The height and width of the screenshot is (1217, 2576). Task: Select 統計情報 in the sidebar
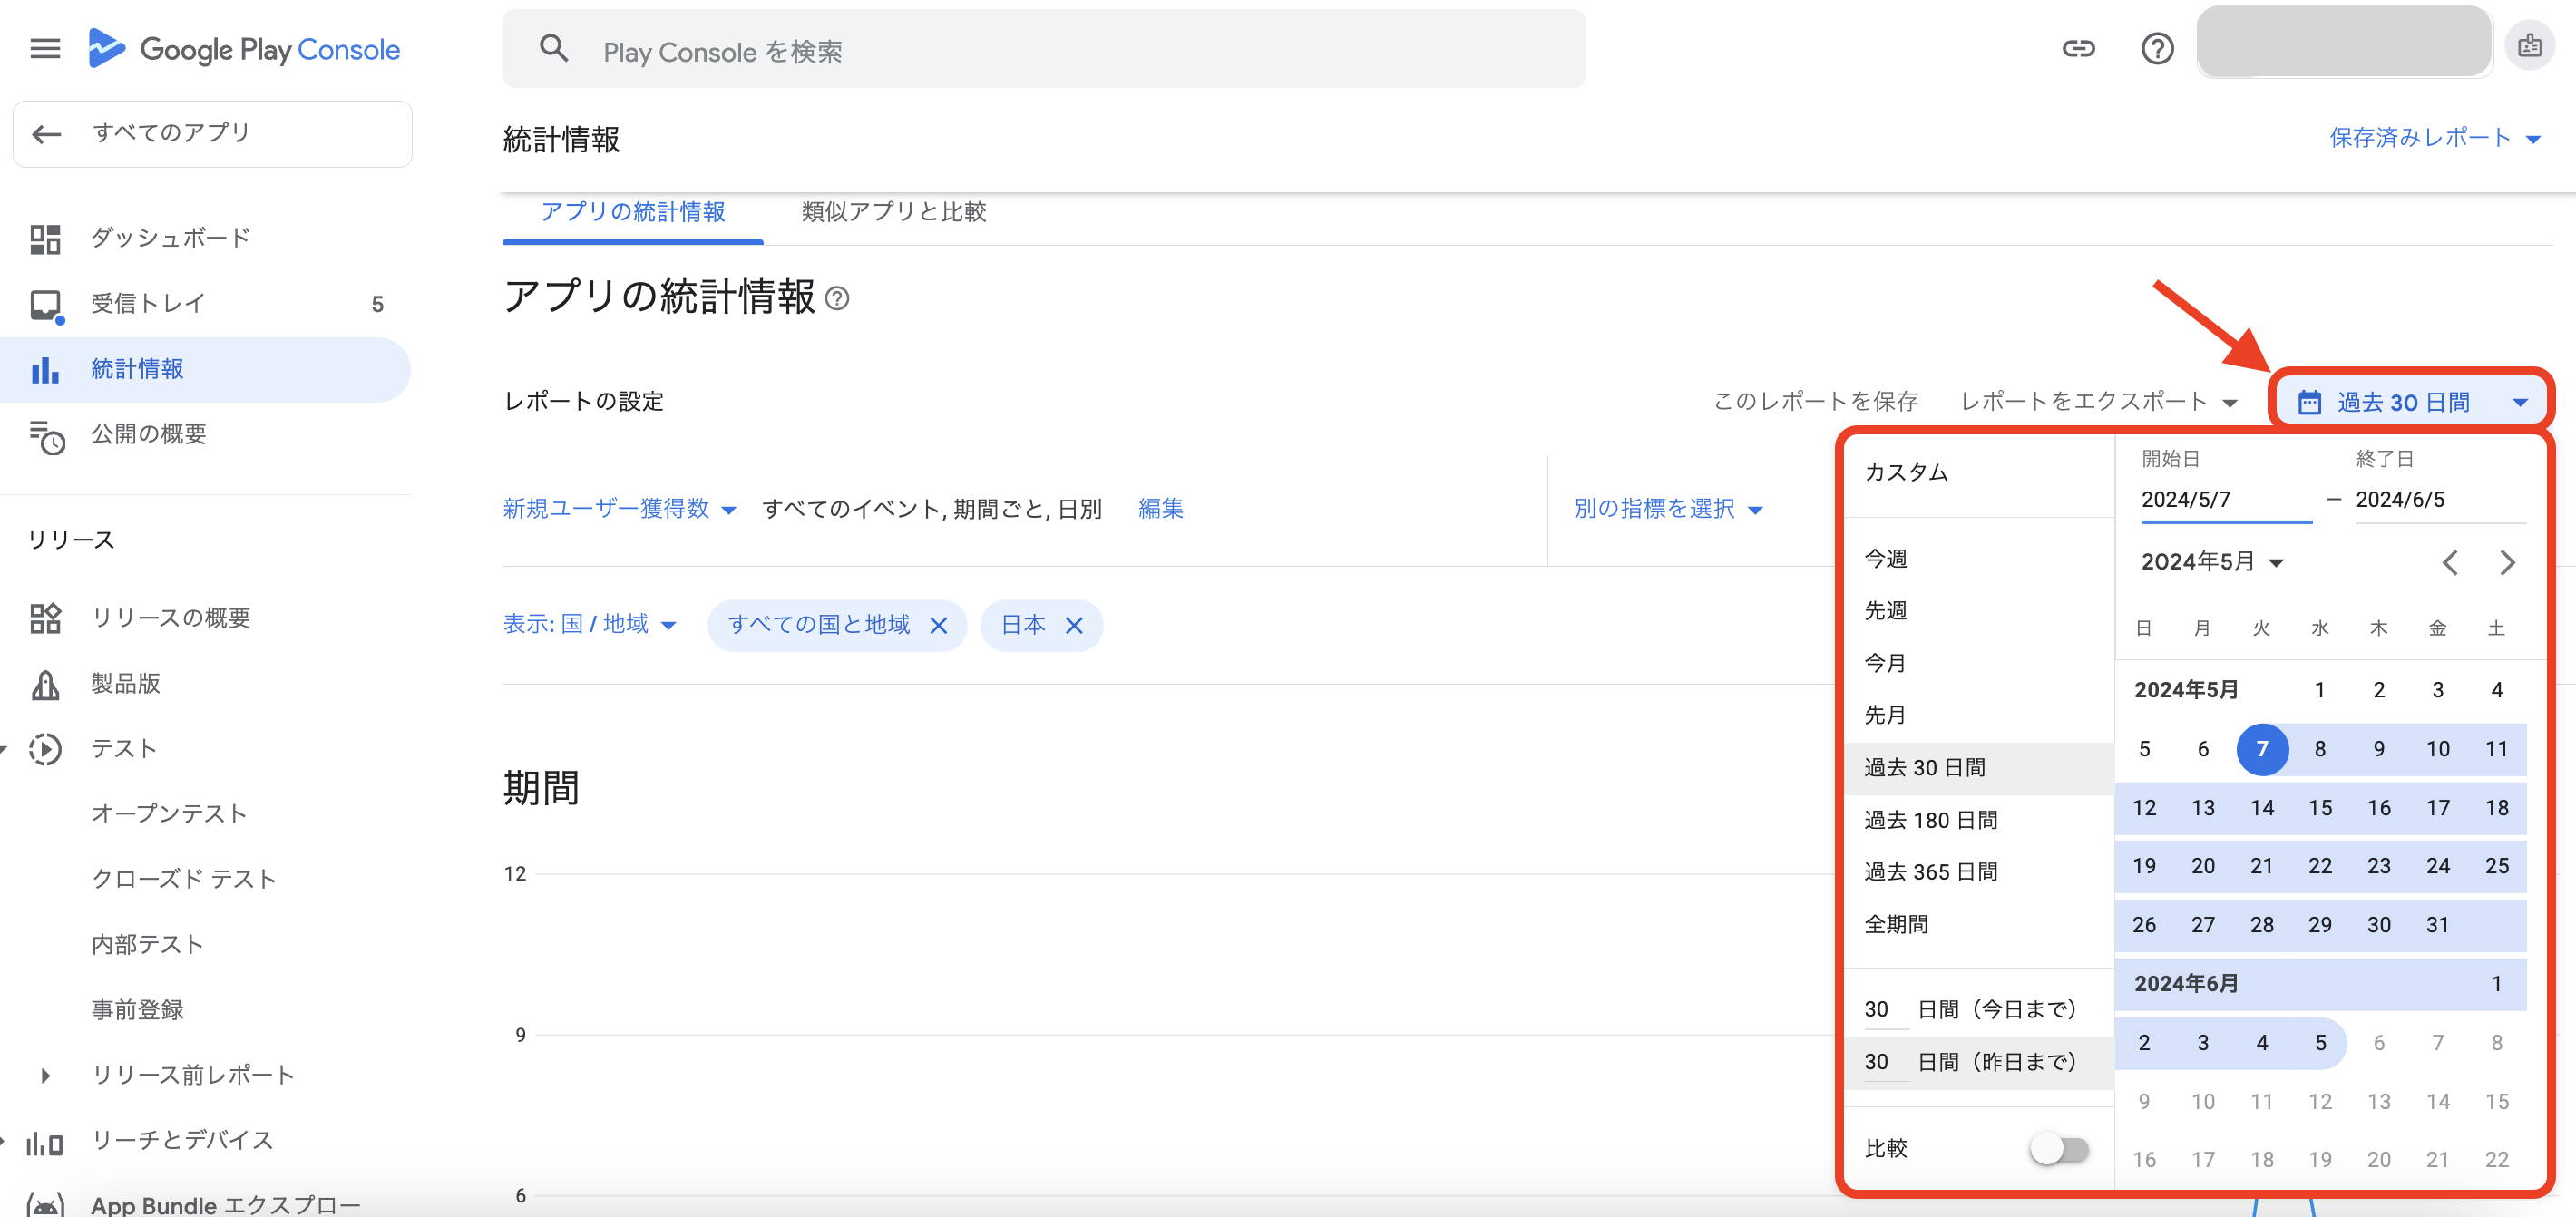(206, 369)
